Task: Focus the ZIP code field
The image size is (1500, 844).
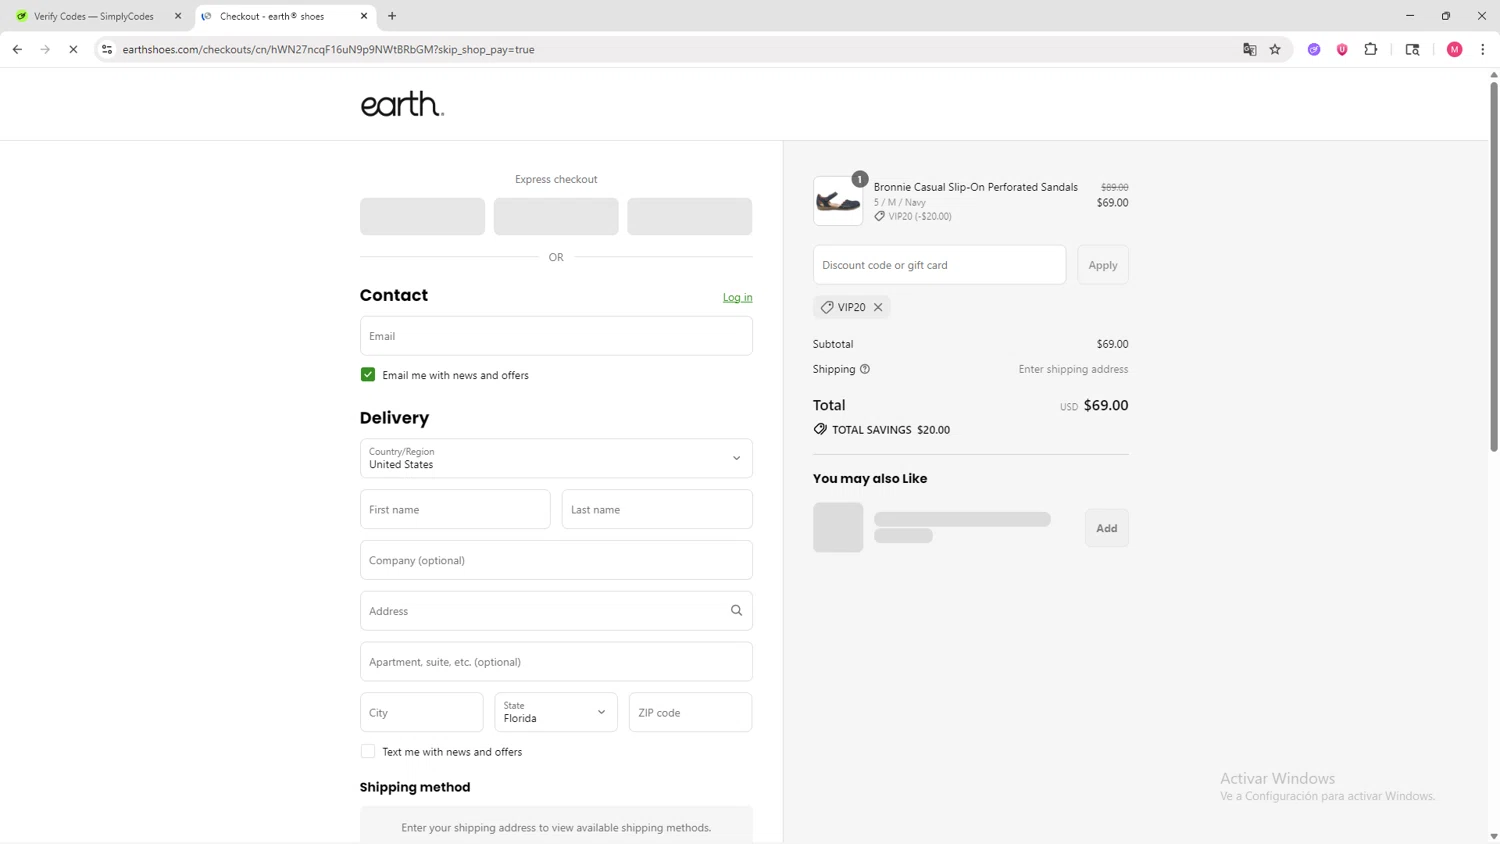Action: 690,712
